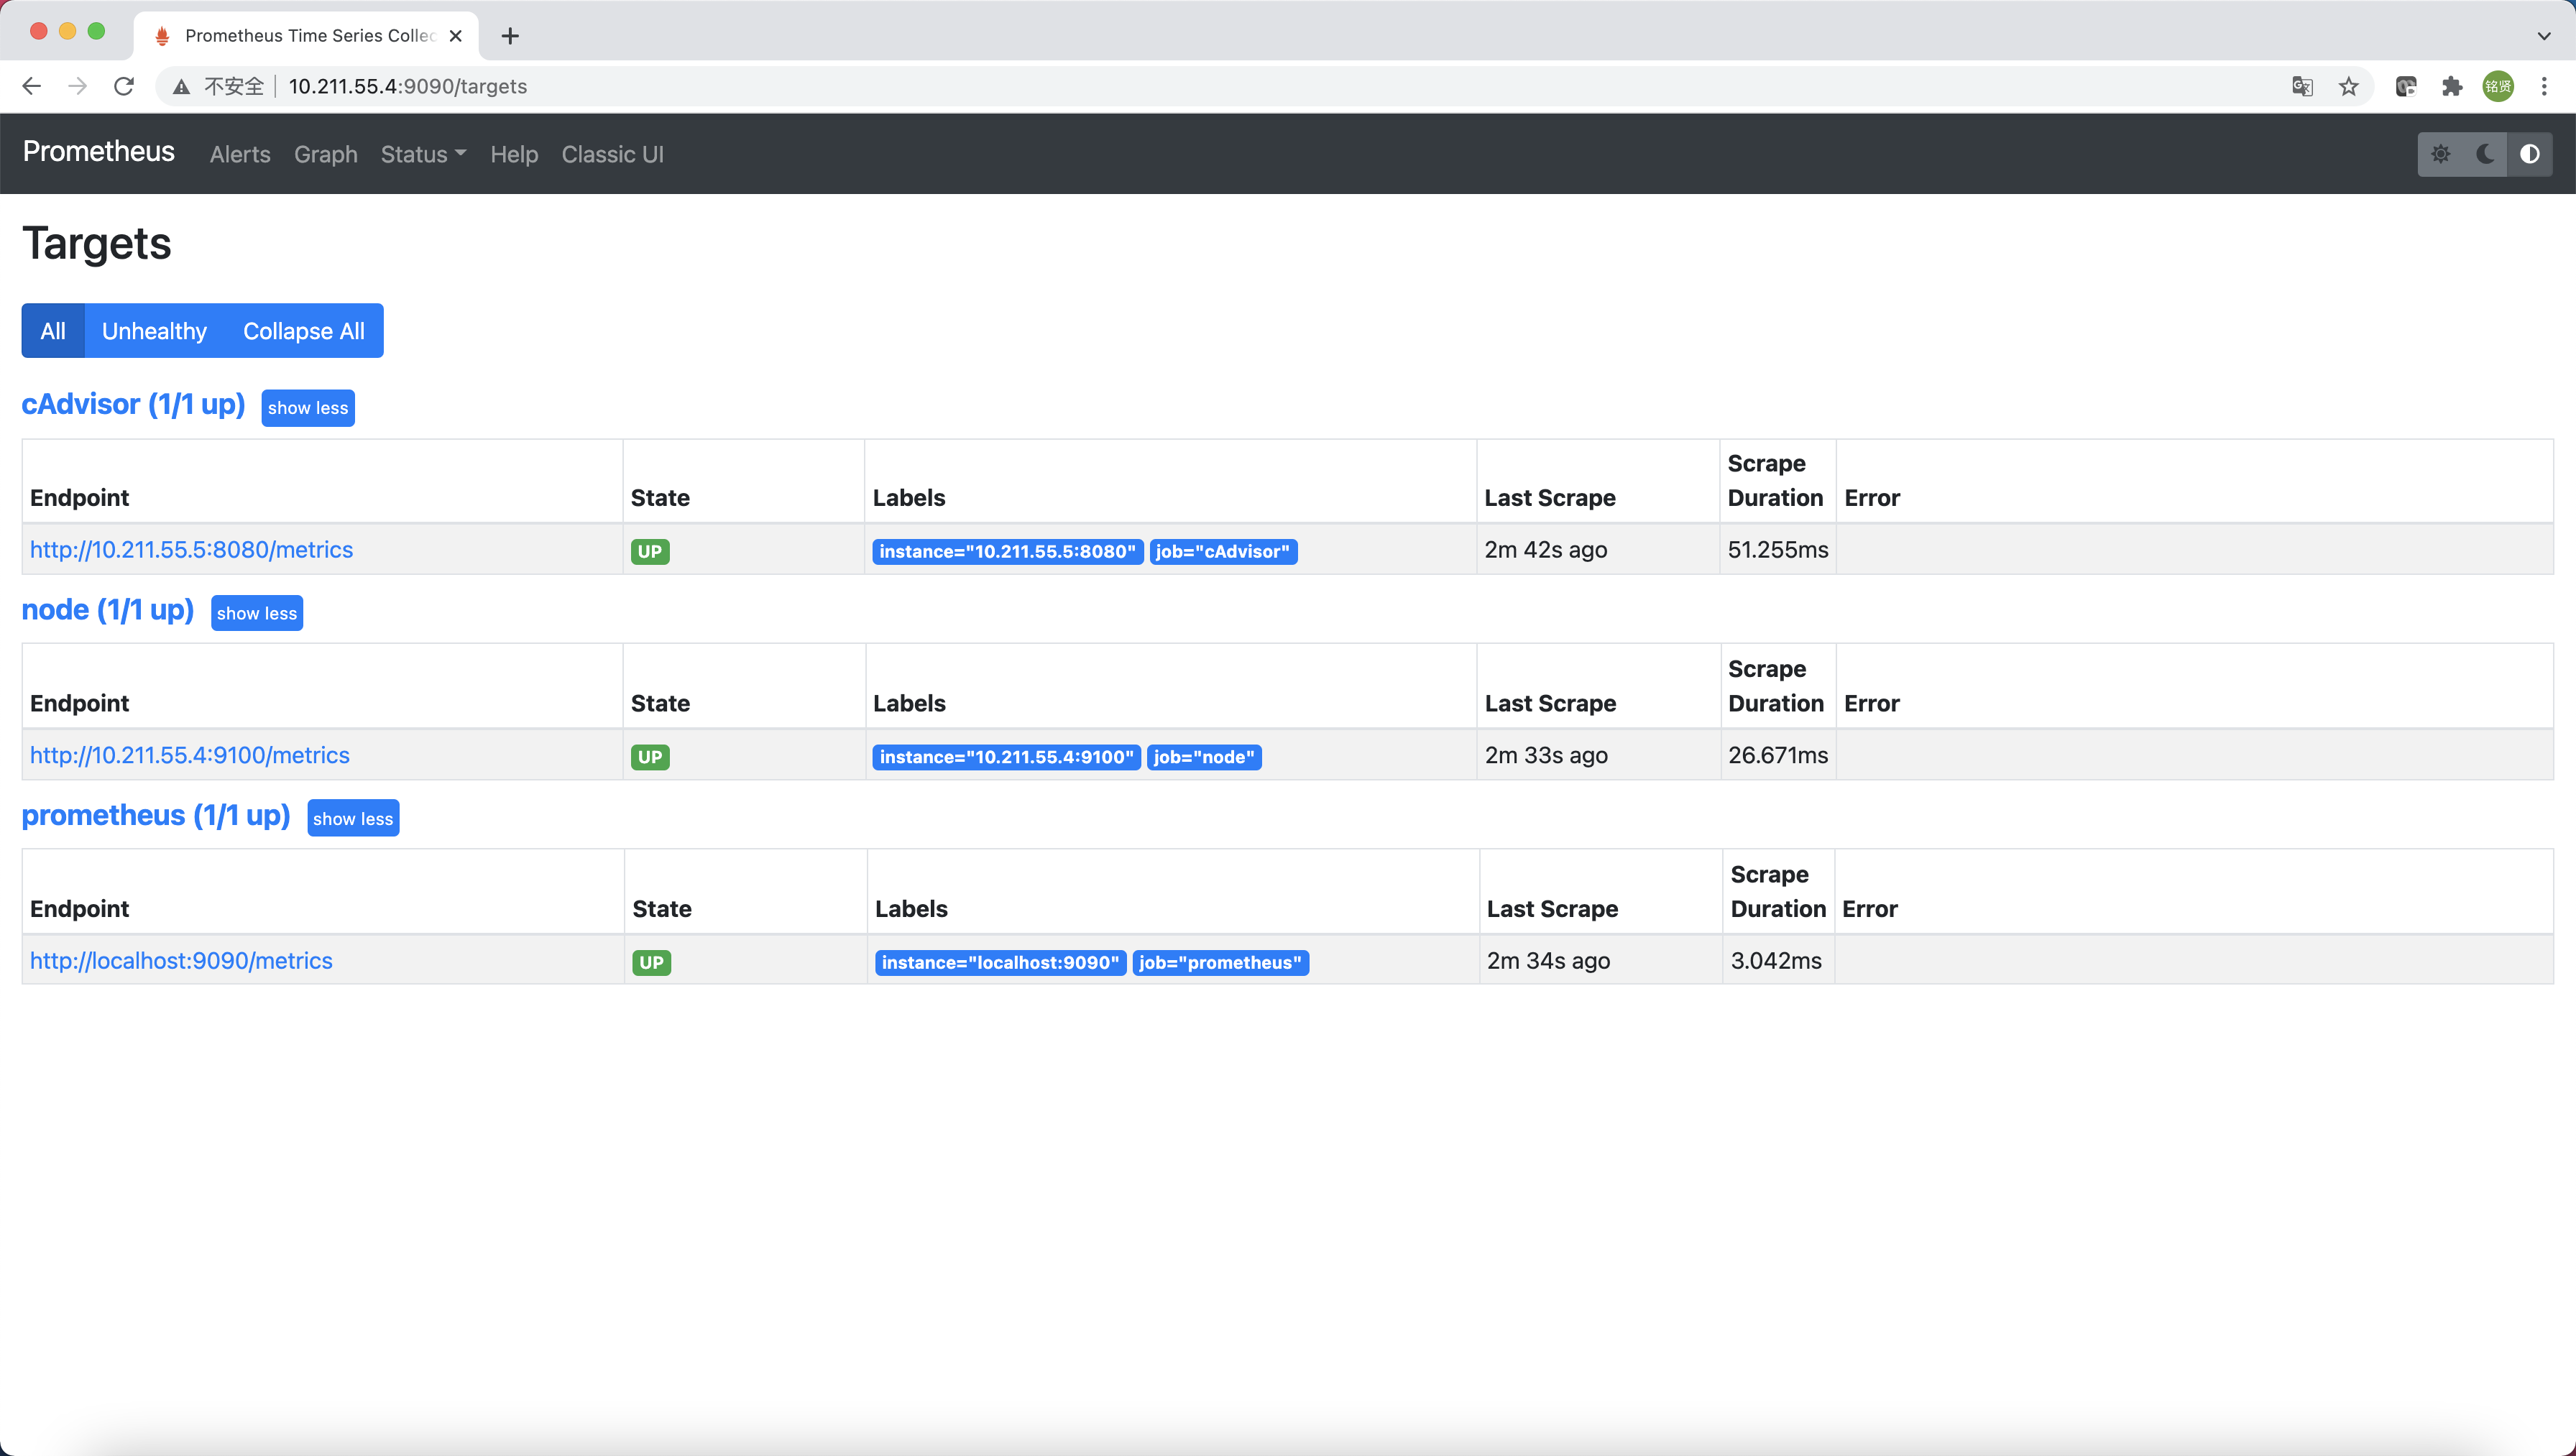Open the Graph nav item
Image resolution: width=2576 pixels, height=1456 pixels.
325,154
